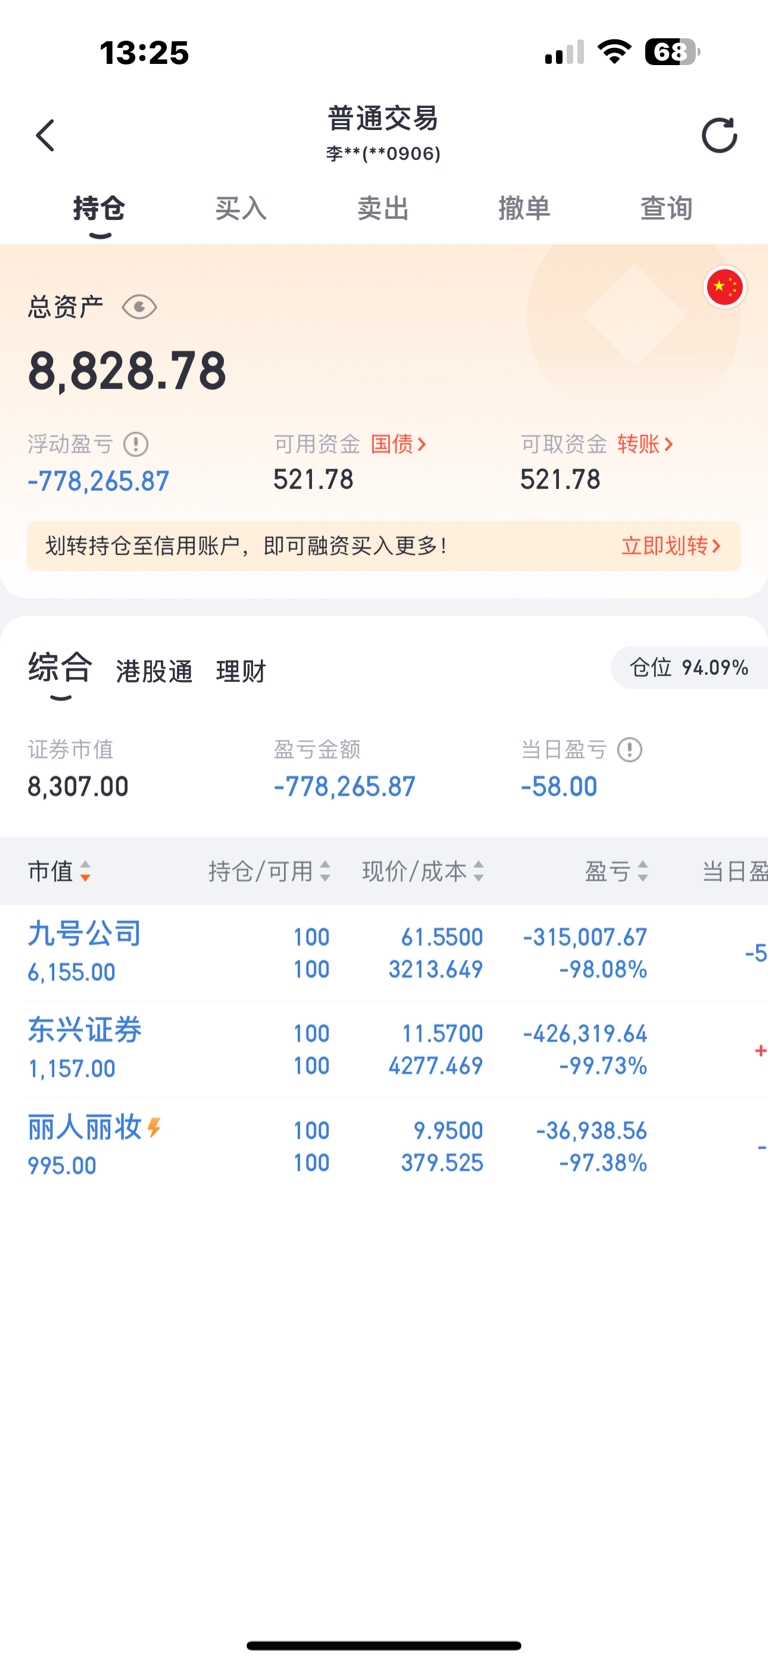Tap 当日盈亏 value -58.00

coord(559,787)
